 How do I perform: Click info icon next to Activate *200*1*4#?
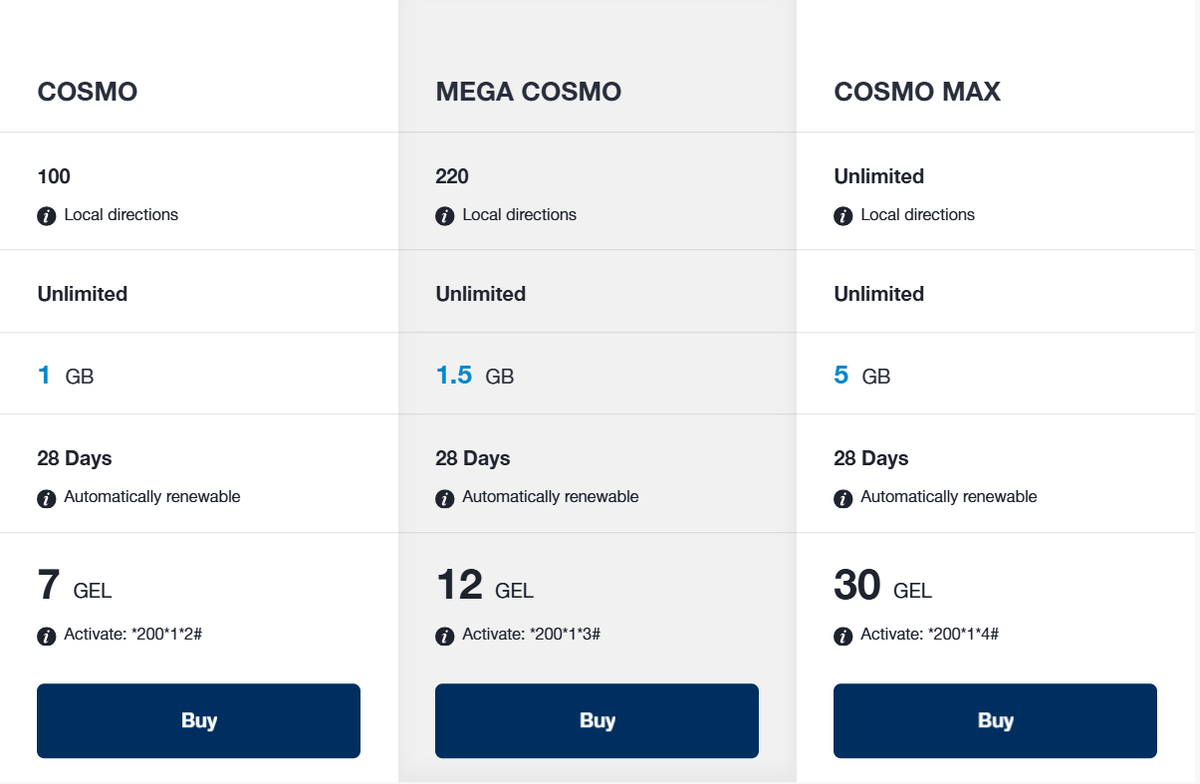[843, 636]
